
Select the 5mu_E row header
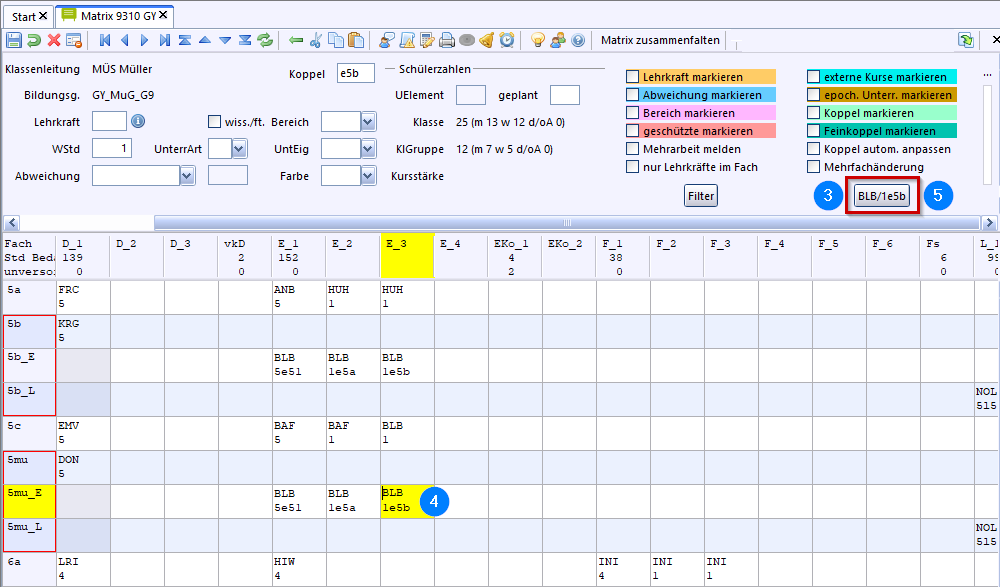[x=29, y=501]
